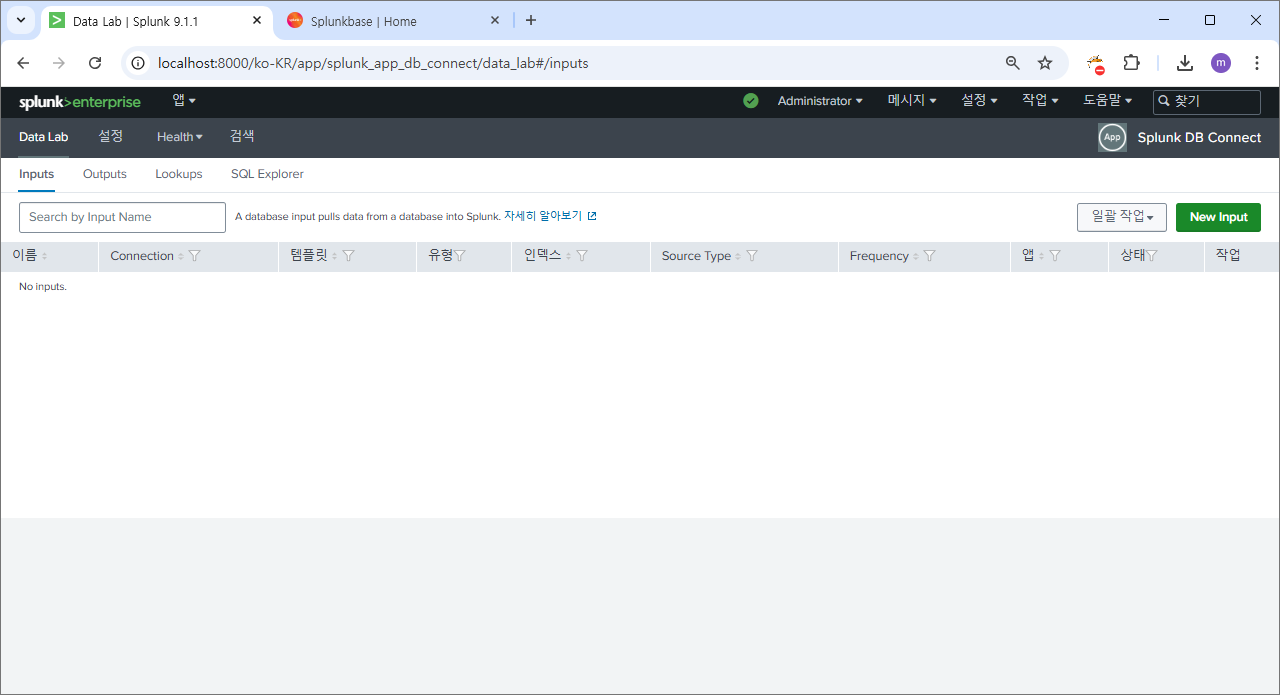Click the 인덱스 column header

point(543,255)
